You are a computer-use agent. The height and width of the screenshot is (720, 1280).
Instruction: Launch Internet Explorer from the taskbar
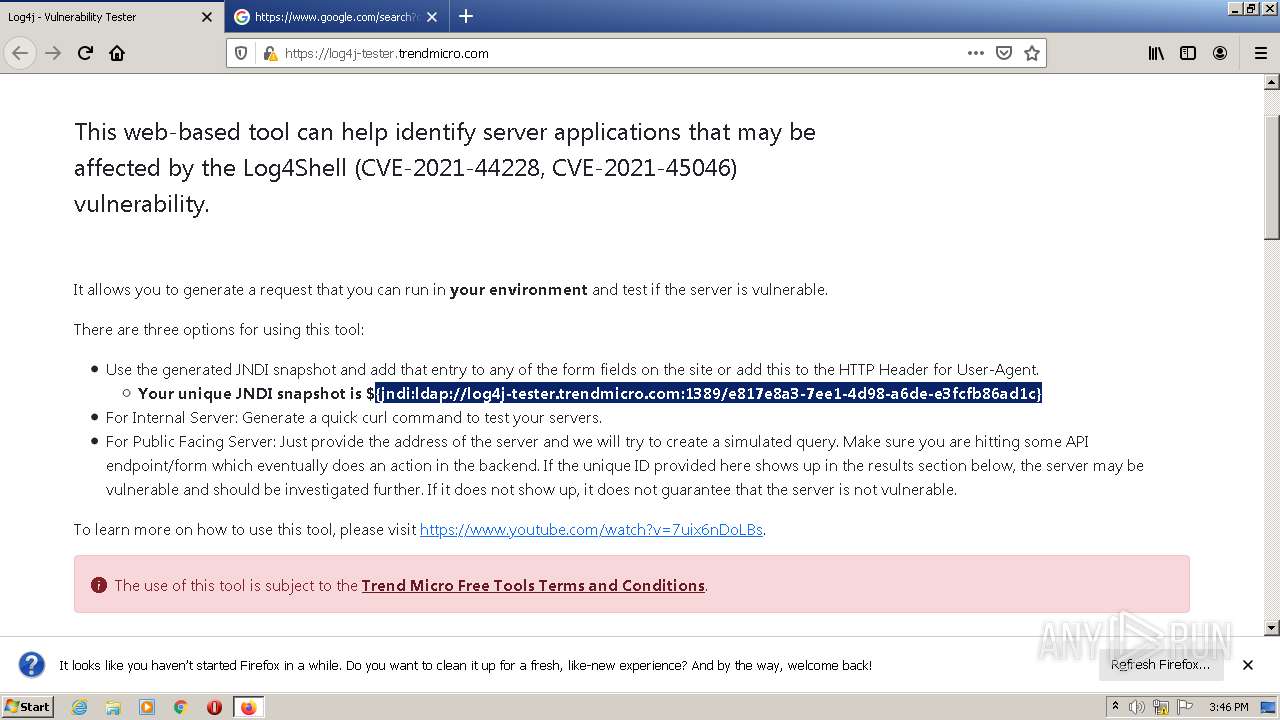tap(79, 707)
